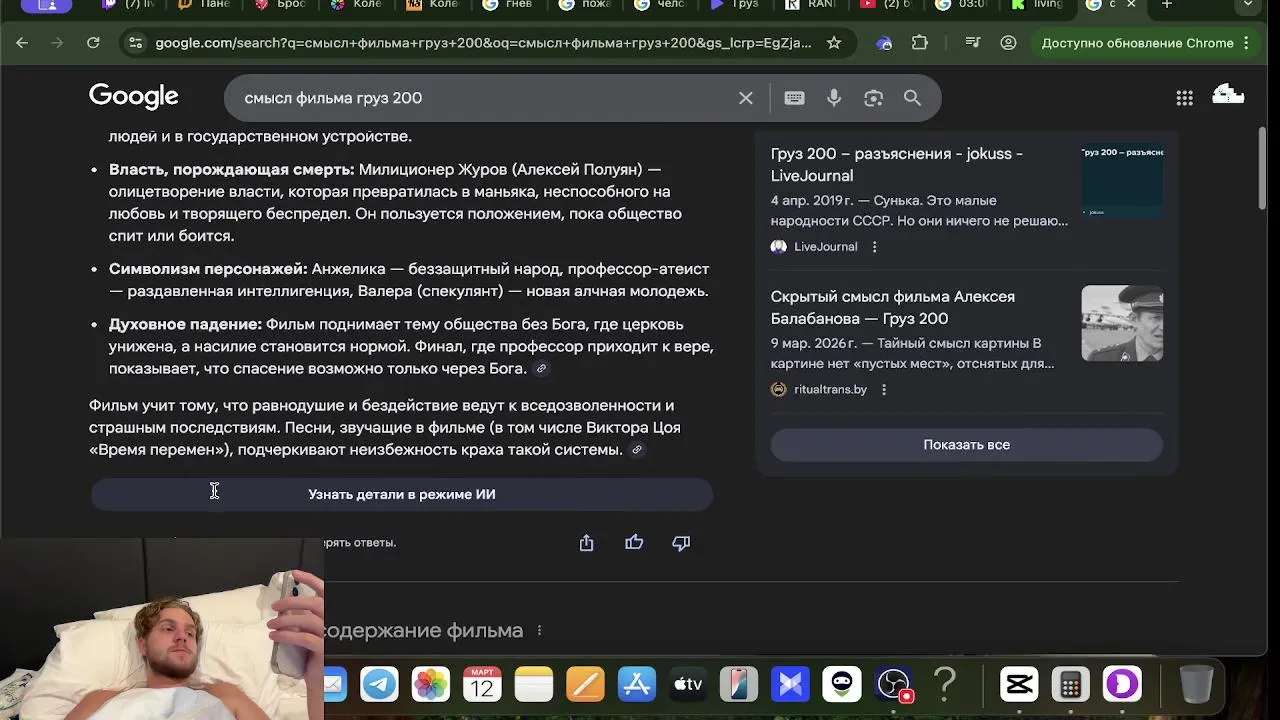Open Notes app from the Dock
Screen dimensions: 1280x720
point(534,685)
